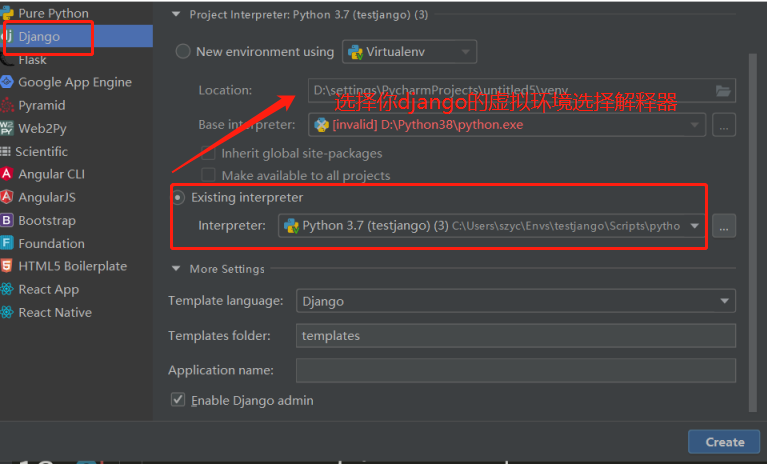Select the Angular CLI icon
The height and width of the screenshot is (464, 767).
point(8,174)
